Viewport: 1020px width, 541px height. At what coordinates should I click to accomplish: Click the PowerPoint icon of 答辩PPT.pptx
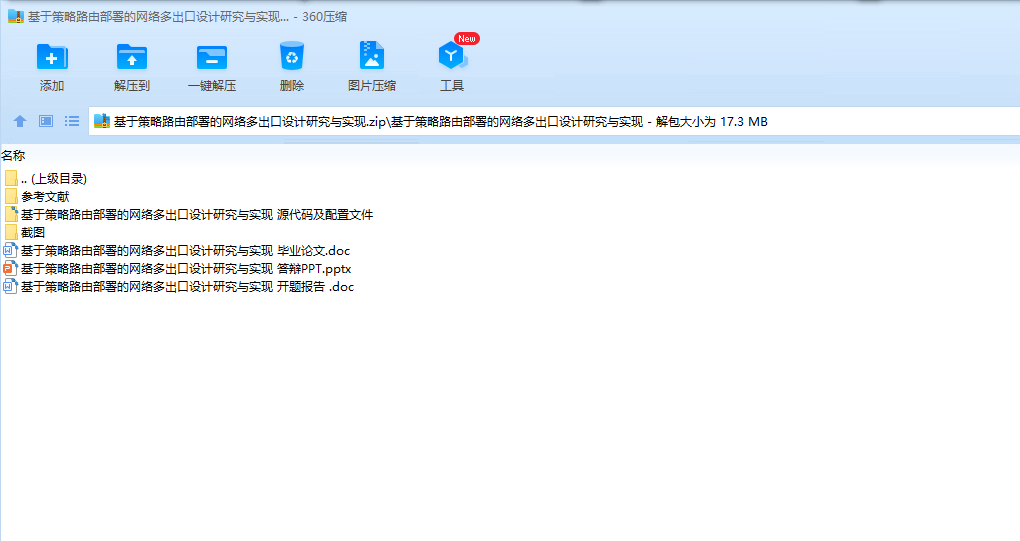(10, 269)
